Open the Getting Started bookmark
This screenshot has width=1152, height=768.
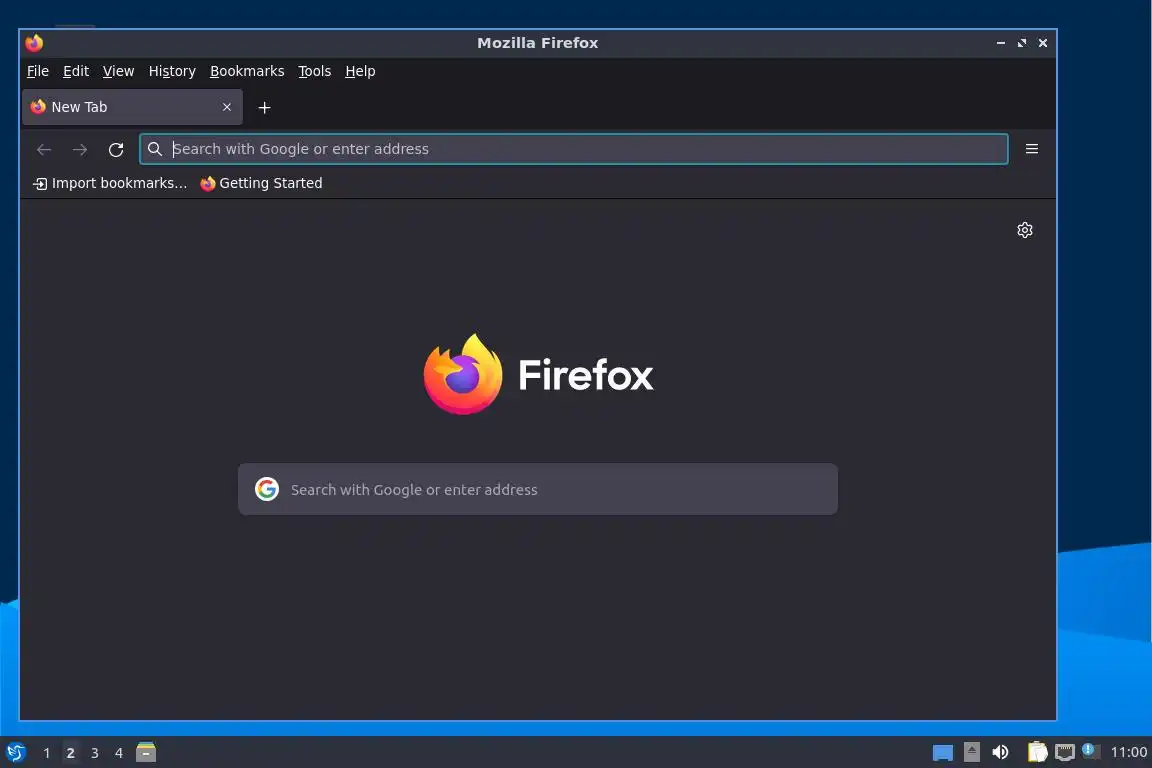click(262, 183)
